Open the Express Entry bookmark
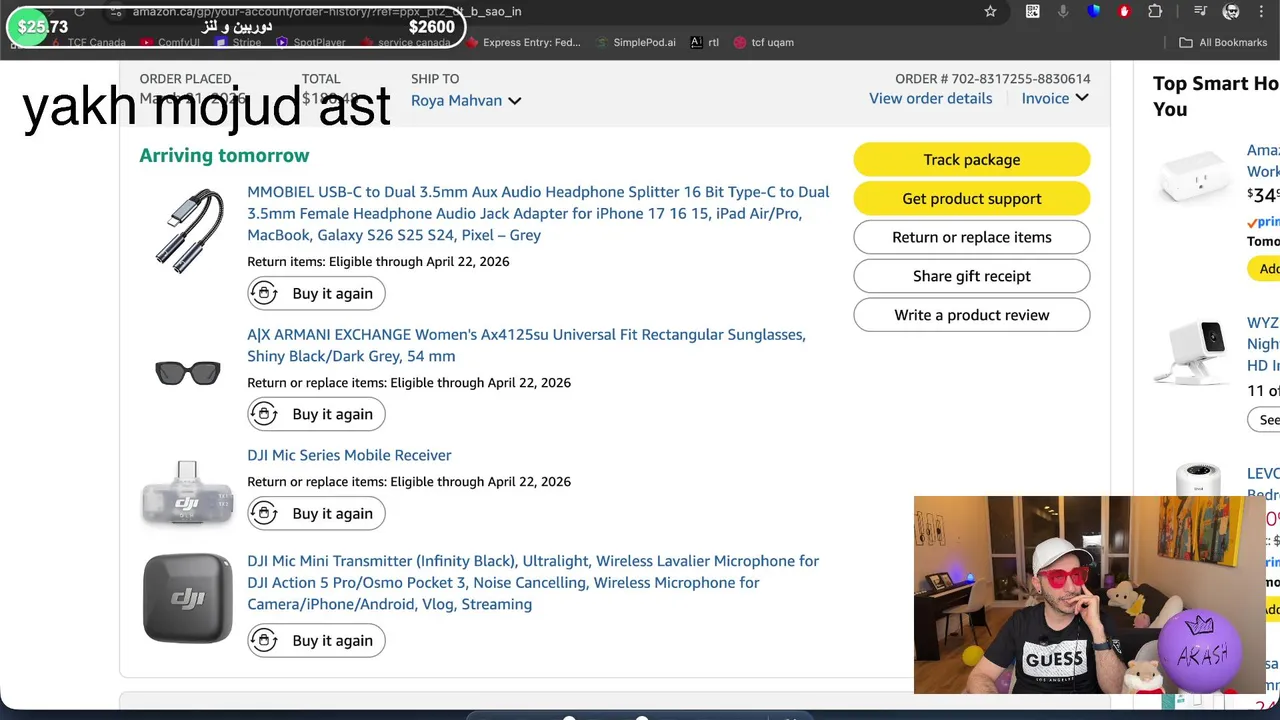 click(x=522, y=42)
